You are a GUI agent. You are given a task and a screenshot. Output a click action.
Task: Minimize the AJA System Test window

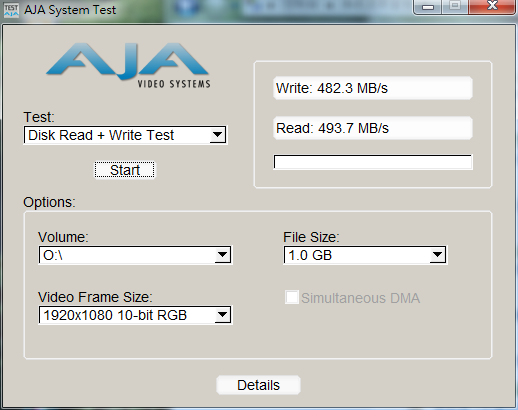tap(428, 7)
